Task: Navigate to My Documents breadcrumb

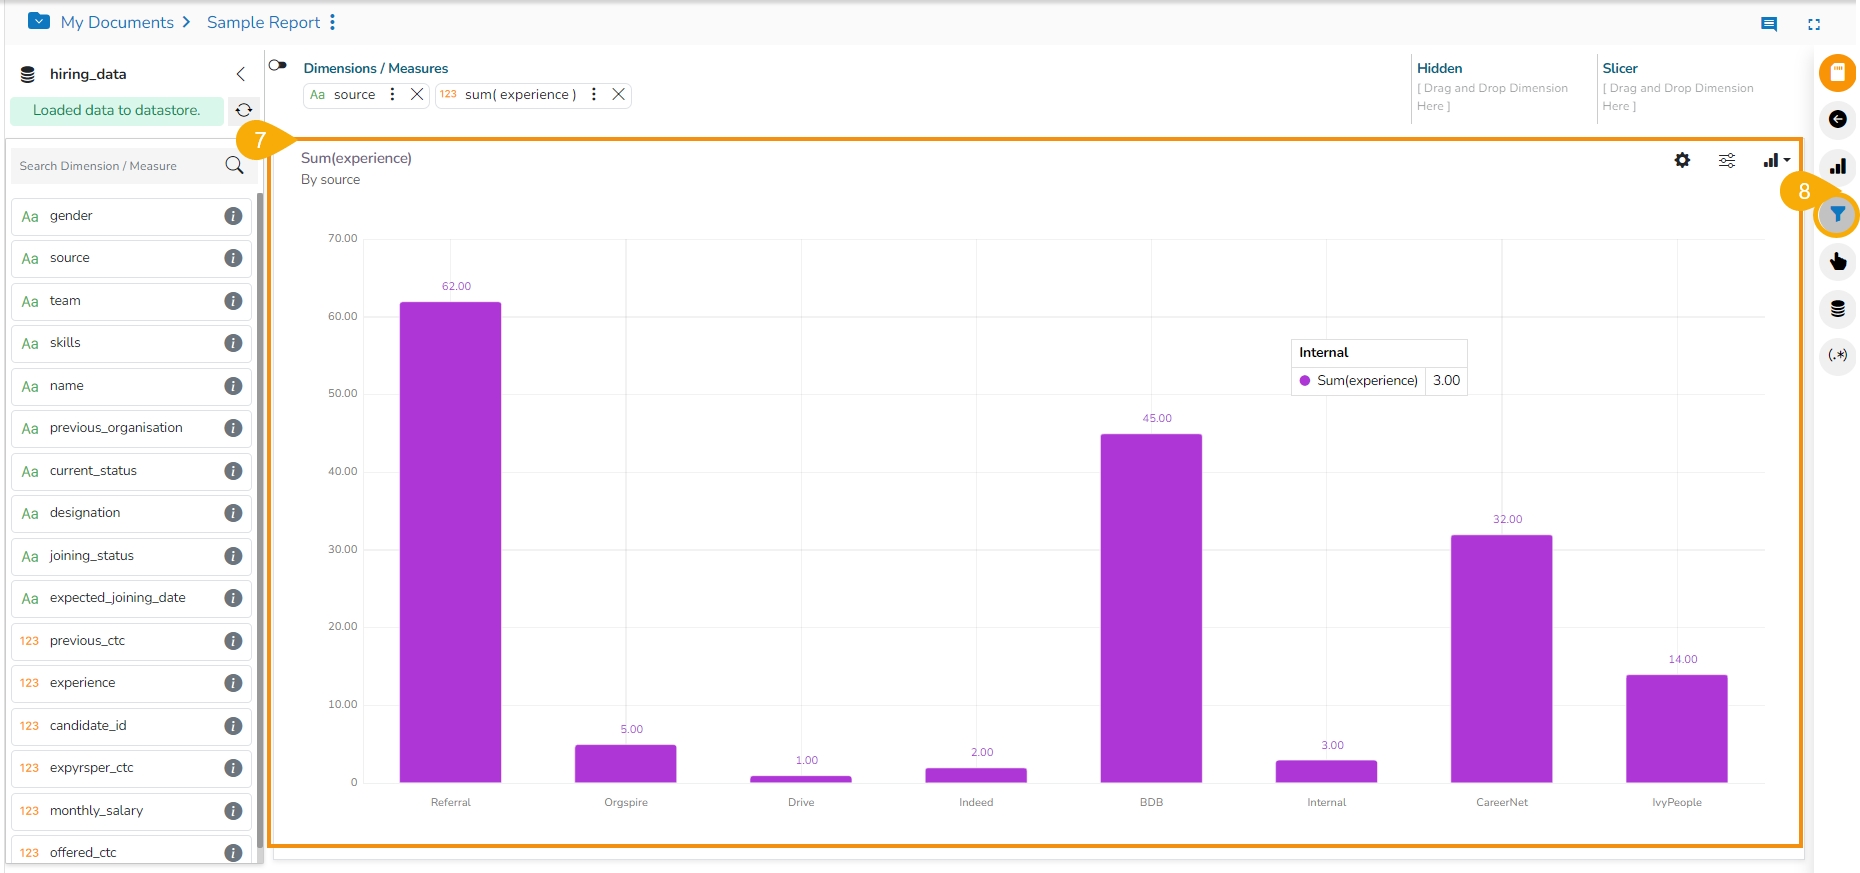Action: [x=117, y=22]
